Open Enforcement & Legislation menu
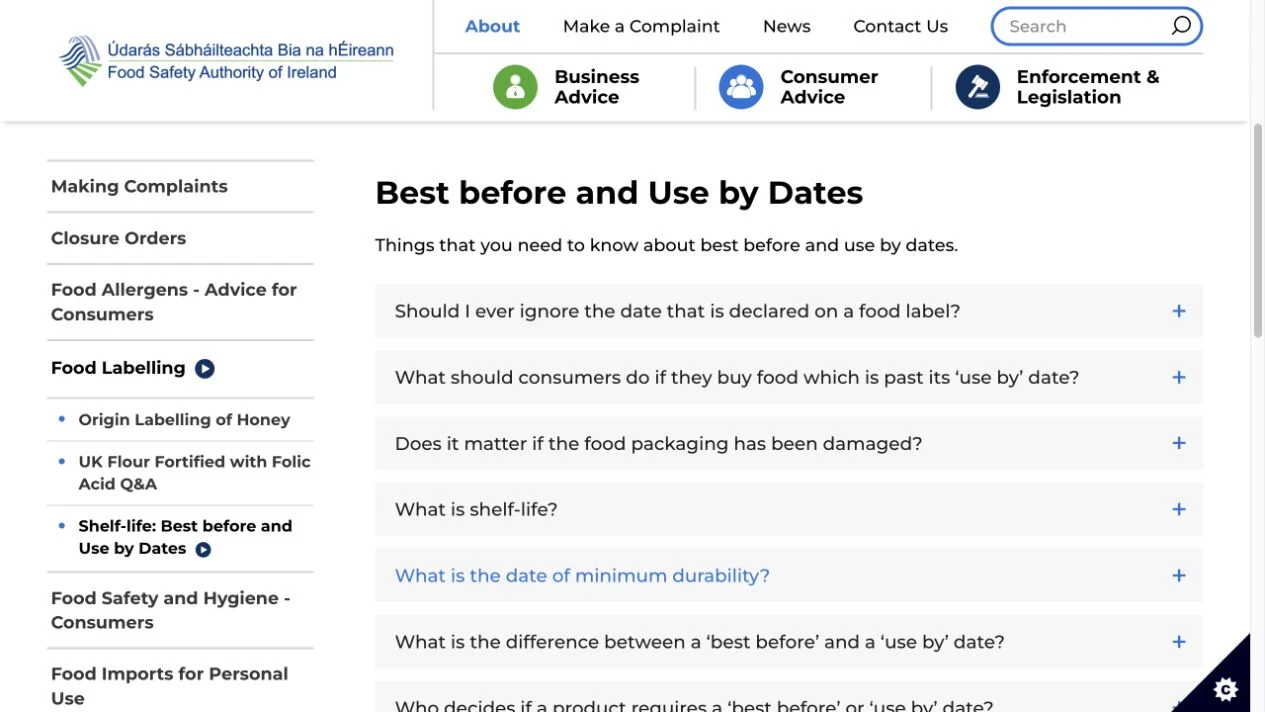Image resolution: width=1265 pixels, height=712 pixels. coord(1087,87)
